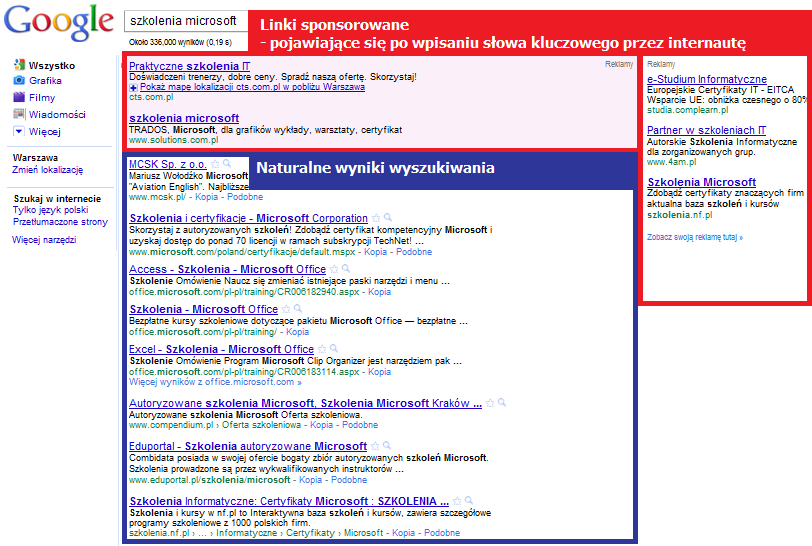Open Podobne link for szkolenia.nf.pl result
Screen dimensions: 812x546
(x=442, y=533)
